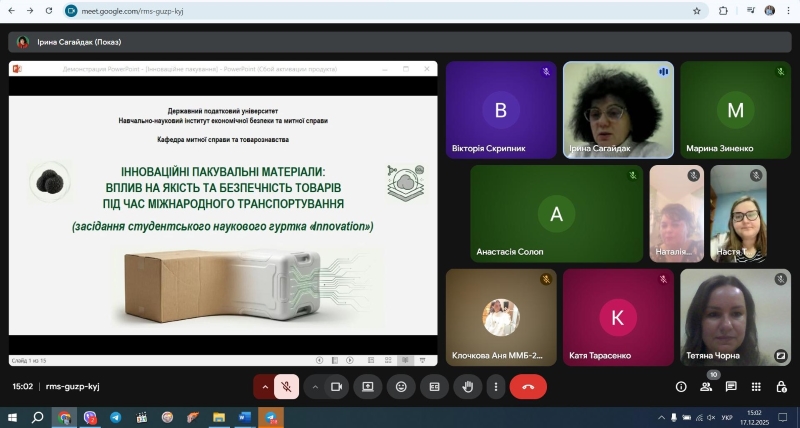
Task: Raise your hand
Action: click(467, 387)
